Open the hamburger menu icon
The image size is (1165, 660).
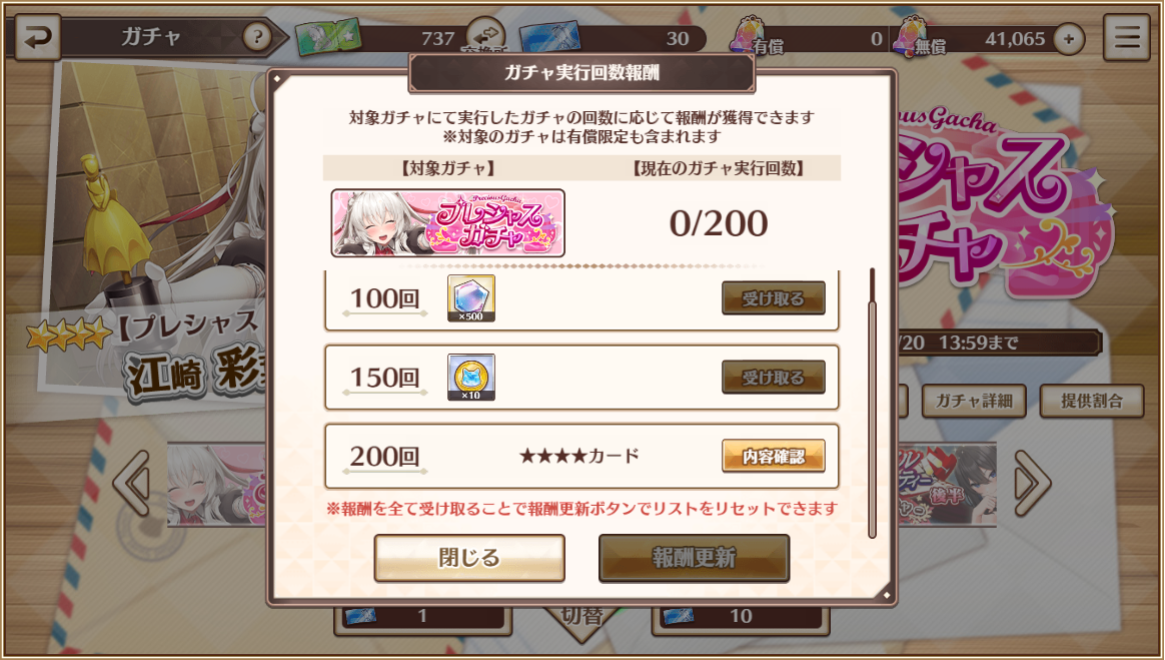pos(1126,37)
